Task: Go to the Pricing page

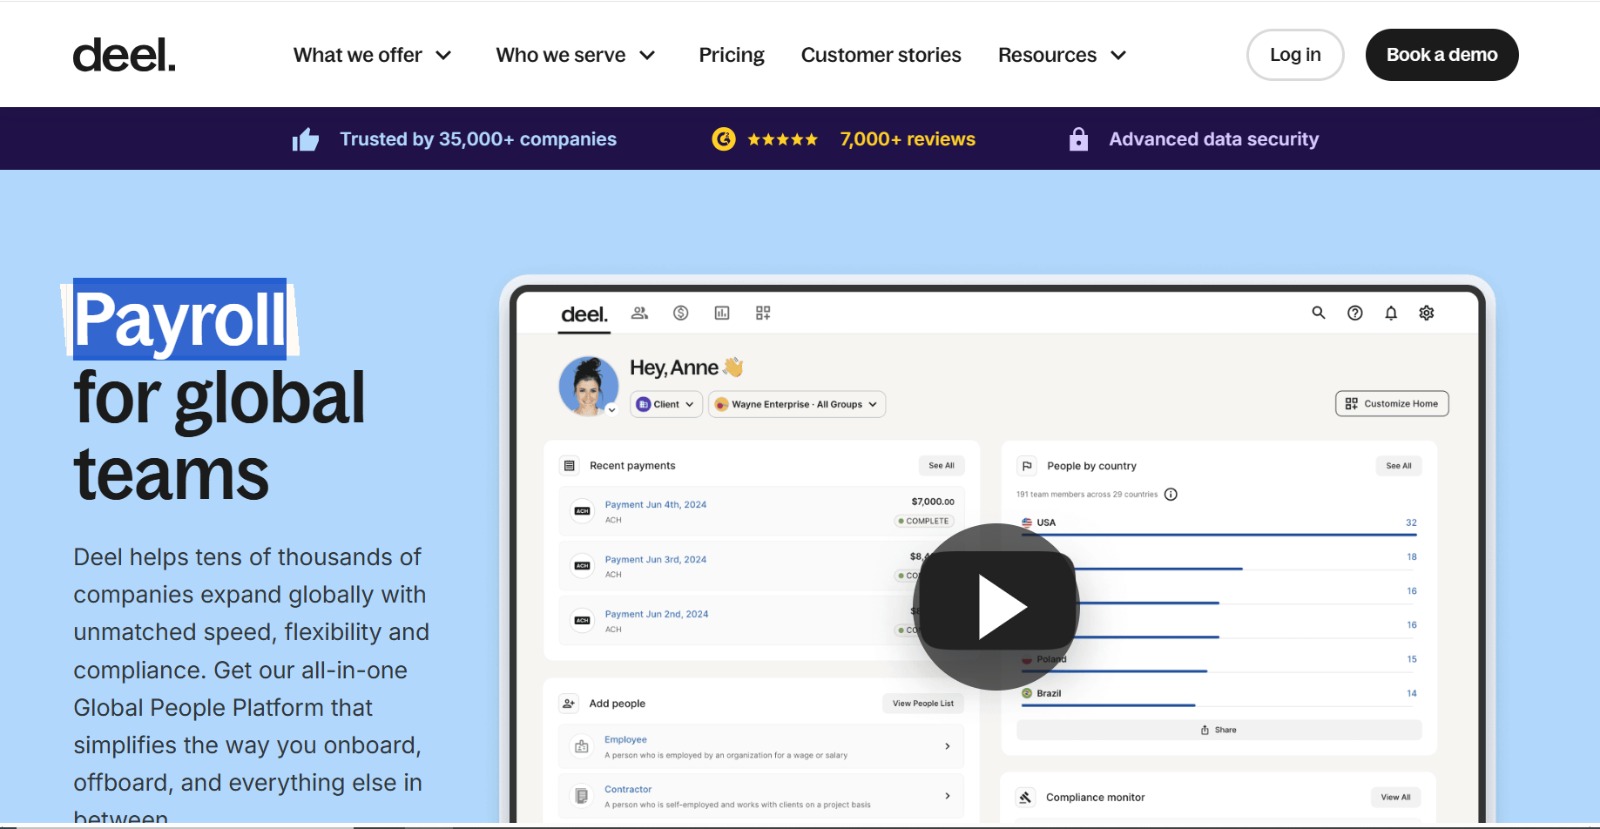Action: (731, 55)
